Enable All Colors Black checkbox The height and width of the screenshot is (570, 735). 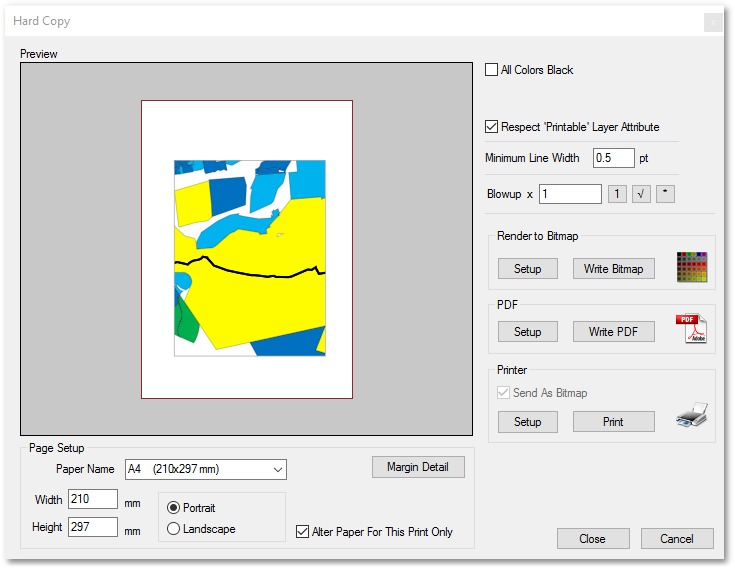(491, 70)
